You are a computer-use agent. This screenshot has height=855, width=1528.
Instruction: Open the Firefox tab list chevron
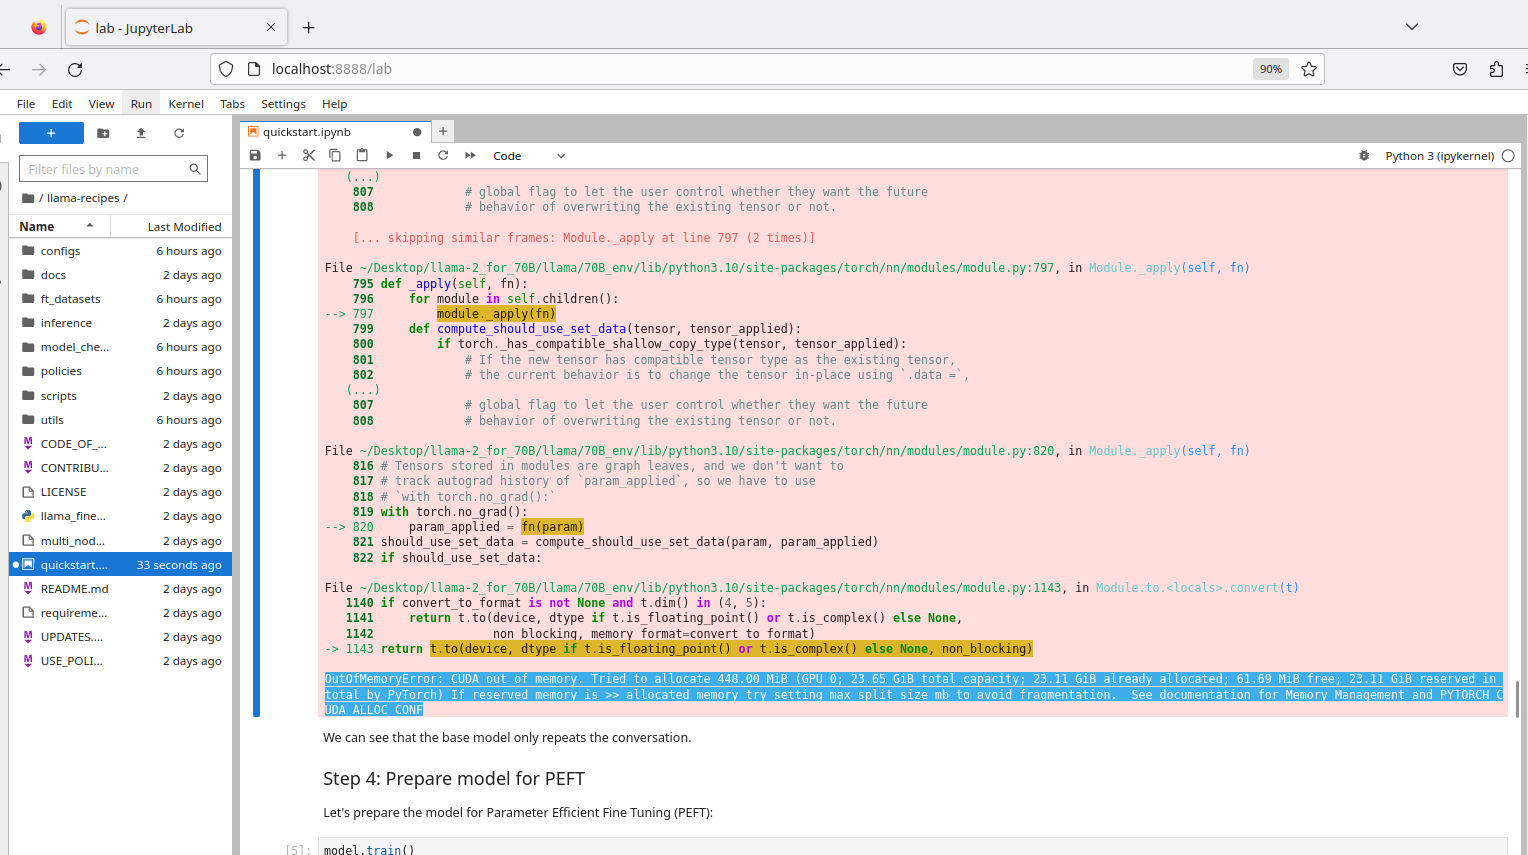[x=1410, y=26]
